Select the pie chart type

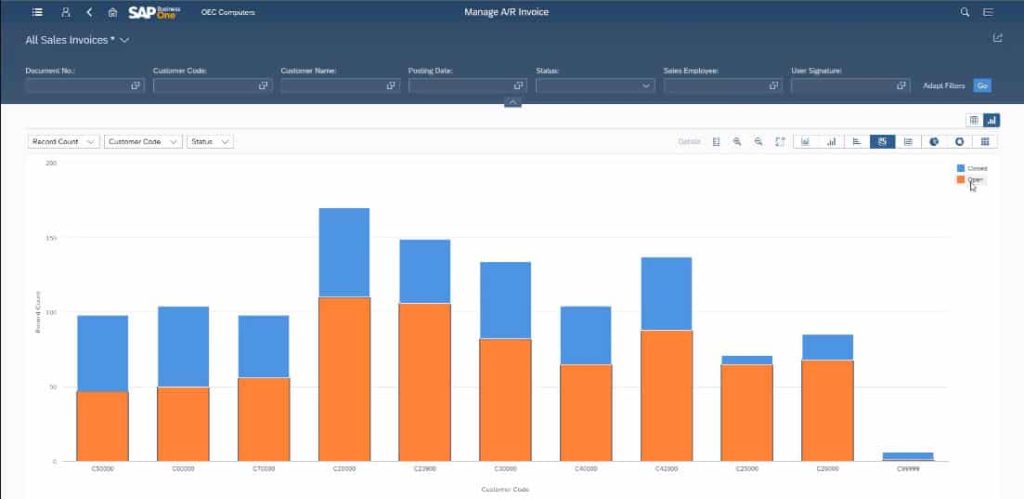click(x=934, y=141)
